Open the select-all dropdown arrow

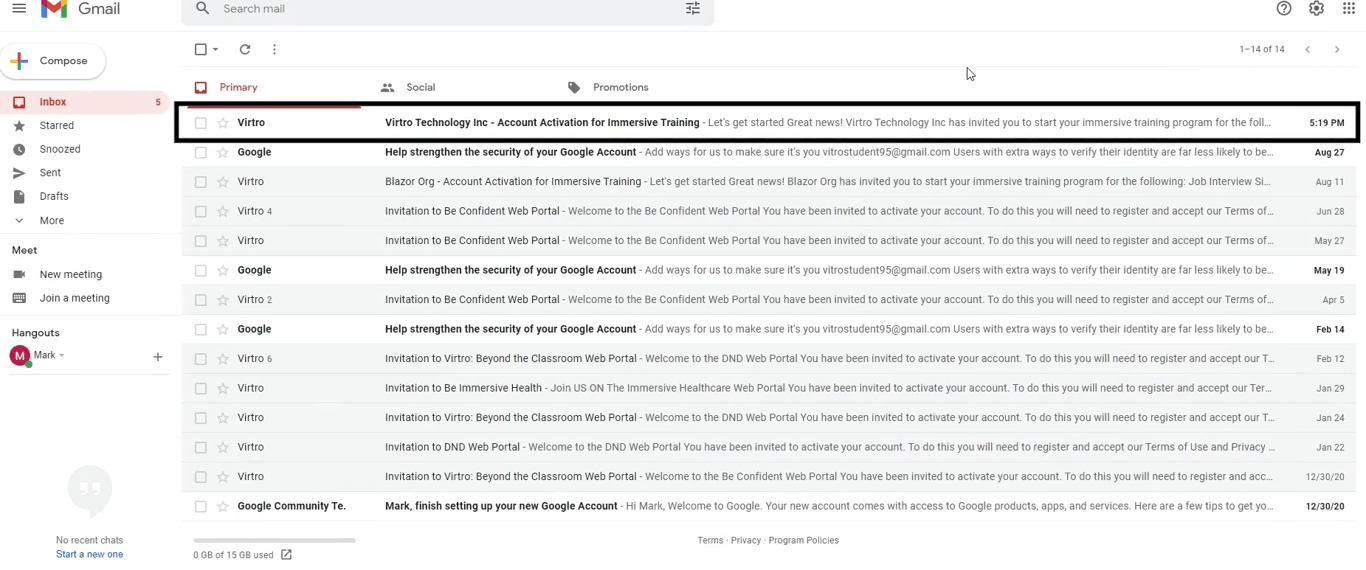click(x=216, y=50)
